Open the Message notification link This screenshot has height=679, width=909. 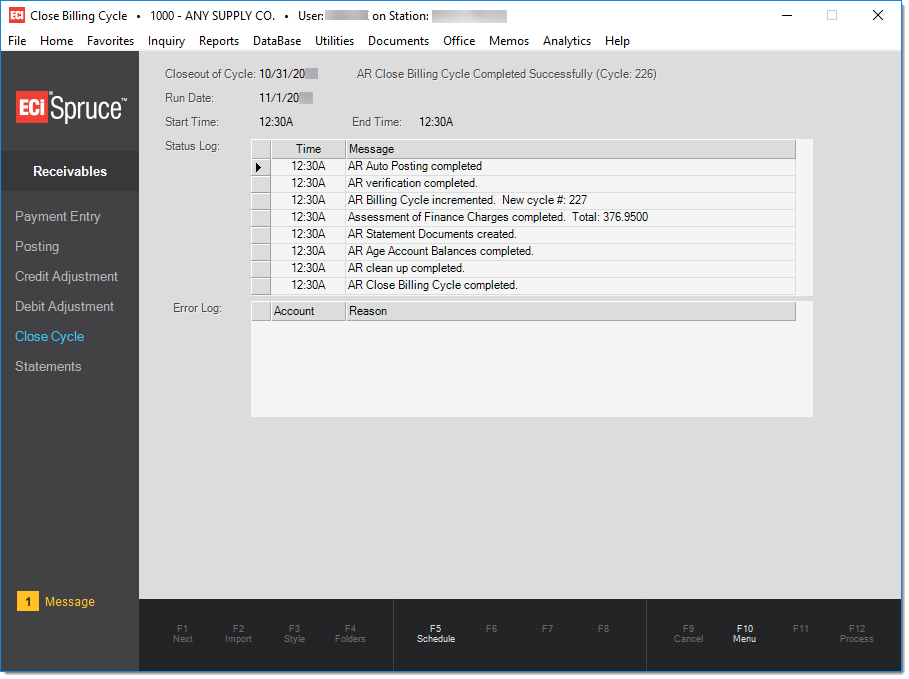point(70,602)
